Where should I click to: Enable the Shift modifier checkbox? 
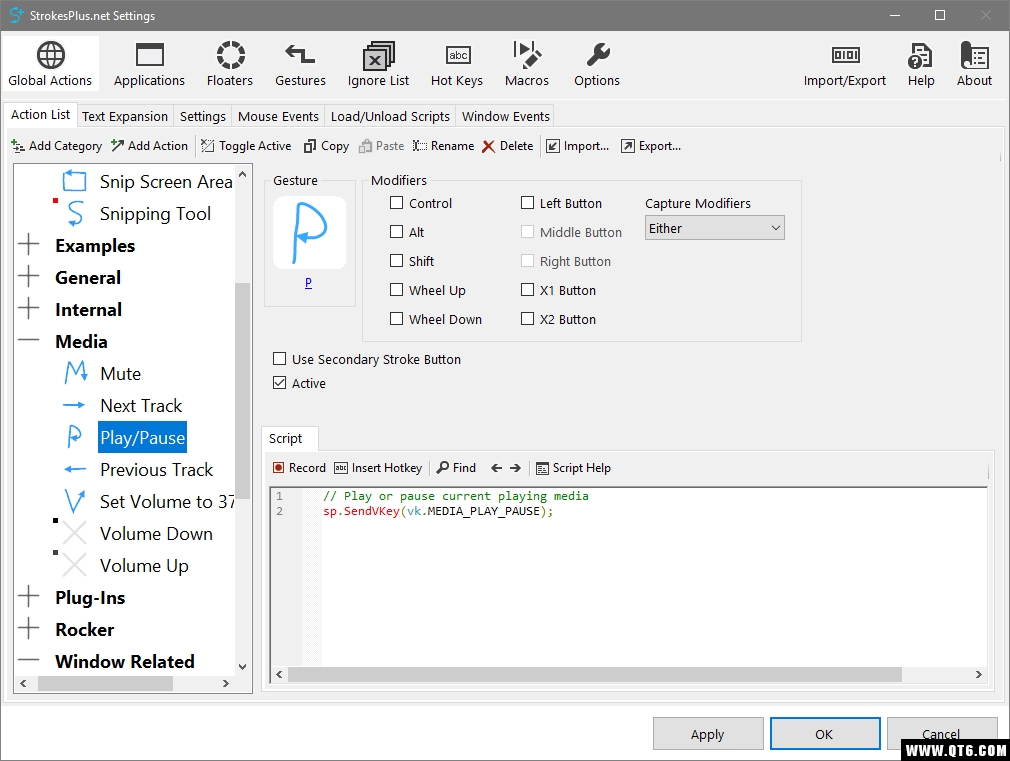coord(397,261)
